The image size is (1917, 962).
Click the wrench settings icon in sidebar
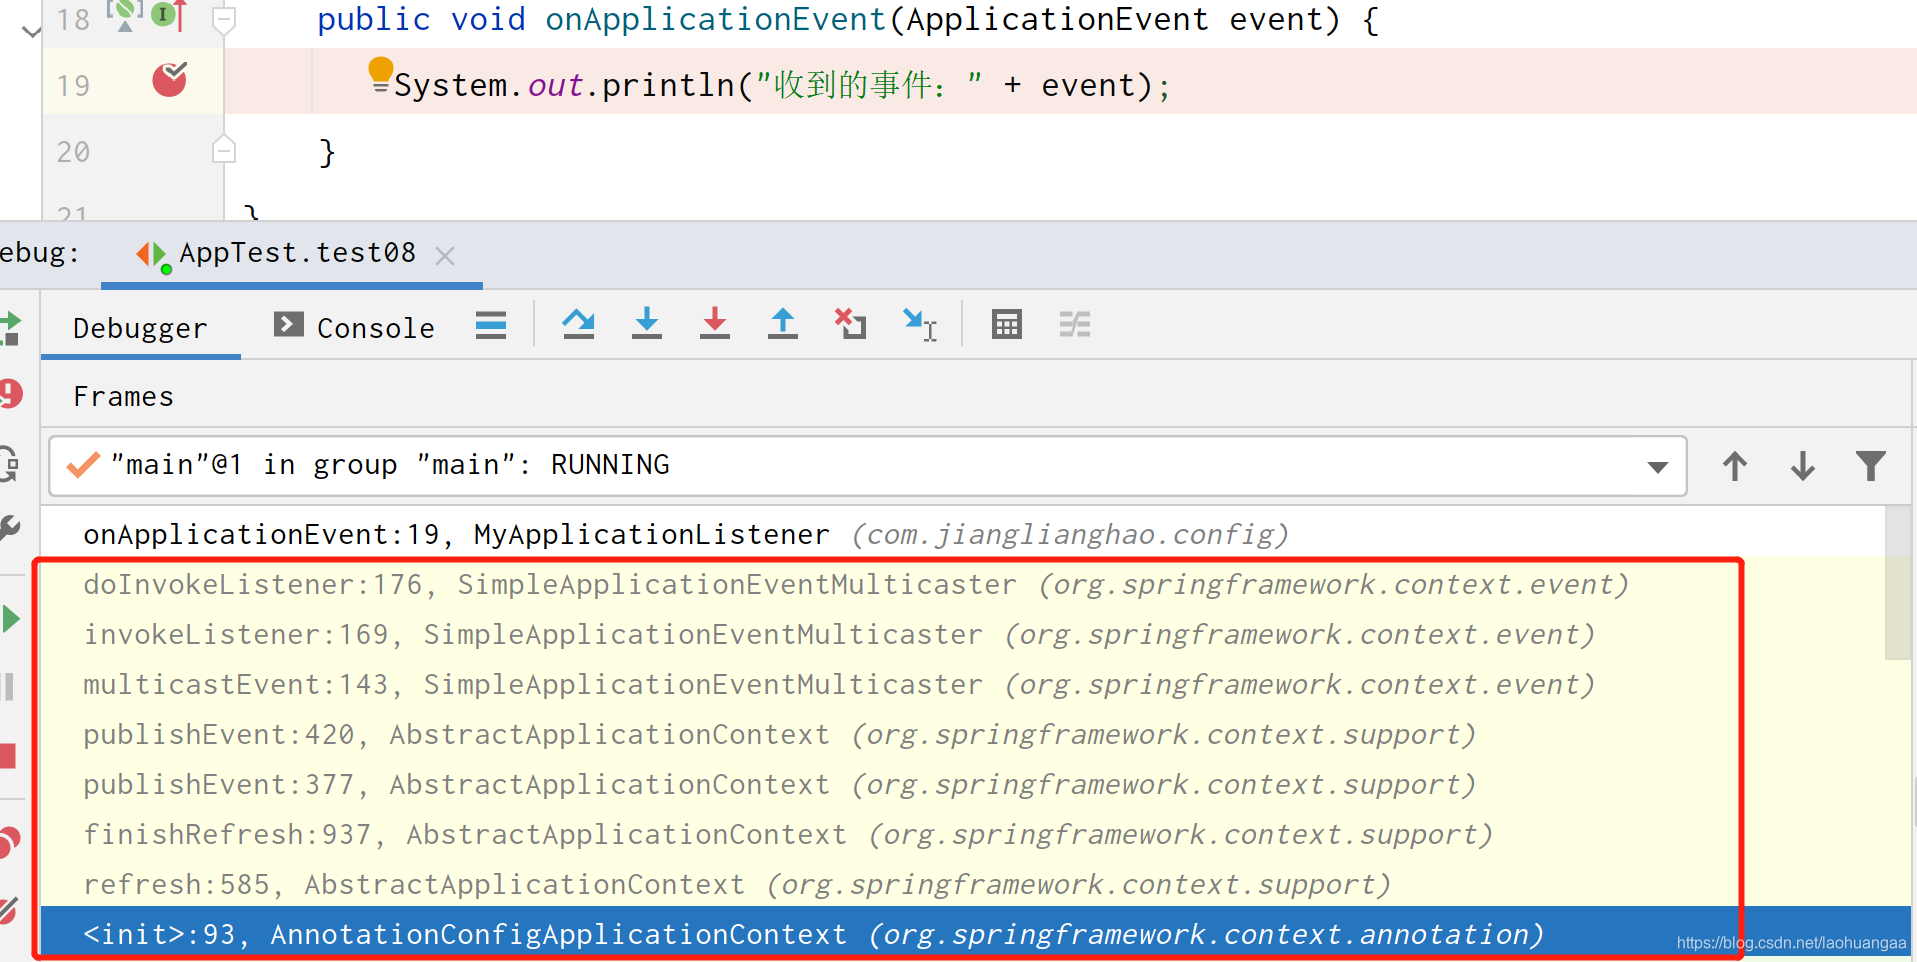pos(10,527)
